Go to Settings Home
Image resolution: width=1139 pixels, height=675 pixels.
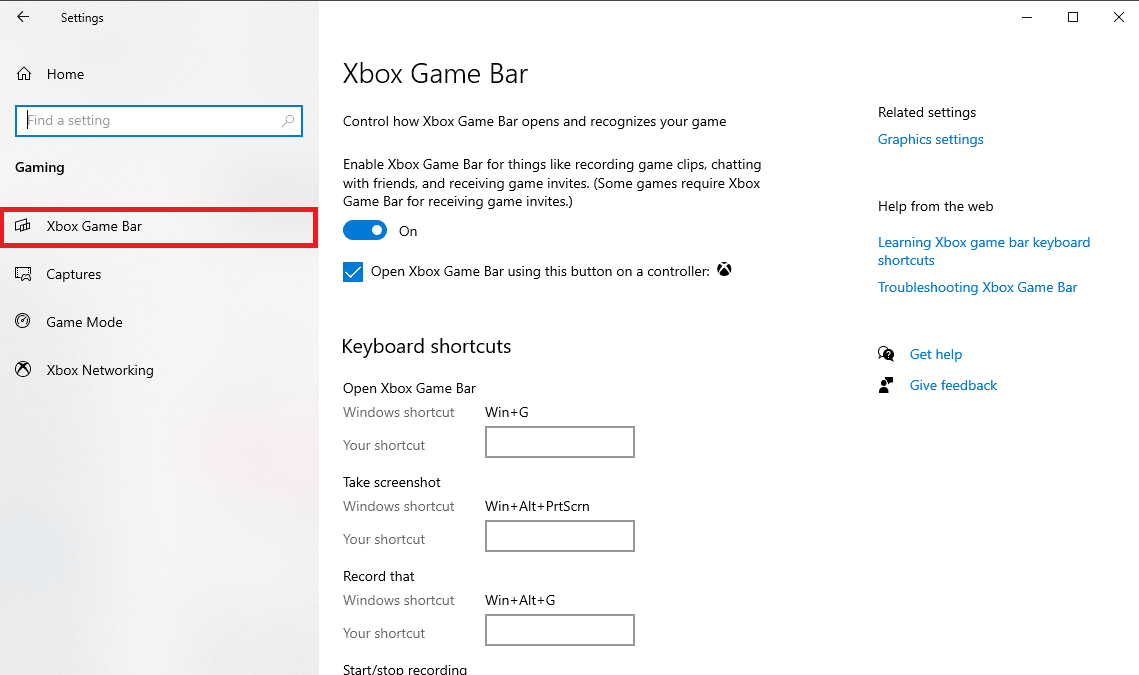click(x=65, y=74)
